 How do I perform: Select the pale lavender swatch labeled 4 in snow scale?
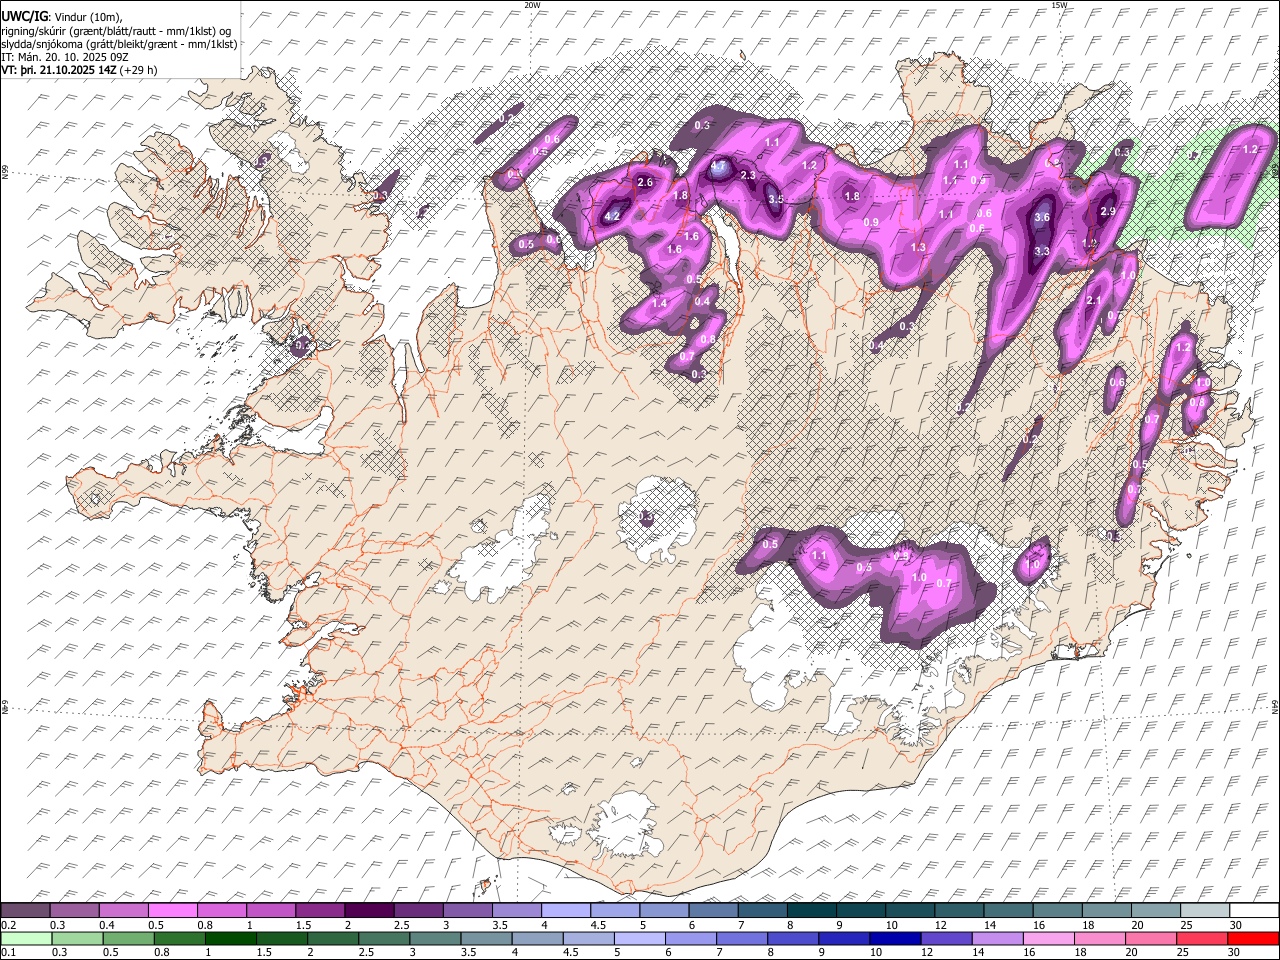point(564,911)
